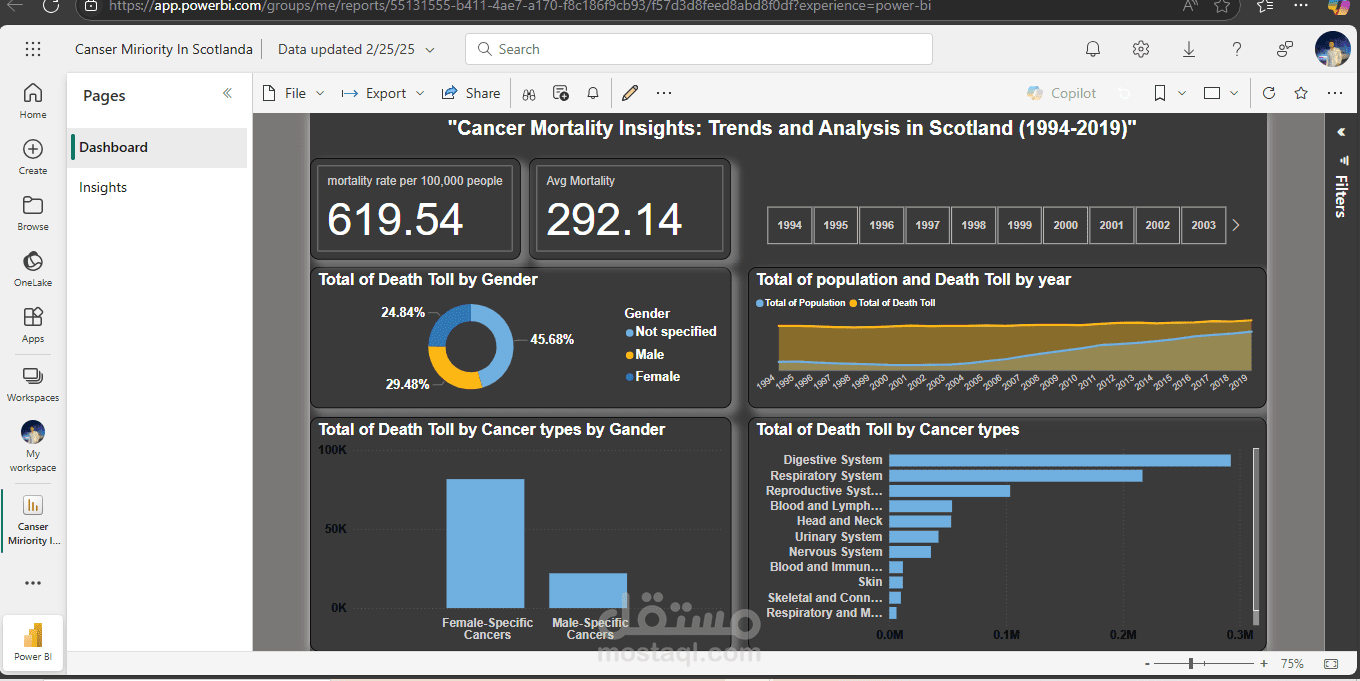Mark the report as favorite with the star
The width and height of the screenshot is (1360, 681).
pos(1301,92)
